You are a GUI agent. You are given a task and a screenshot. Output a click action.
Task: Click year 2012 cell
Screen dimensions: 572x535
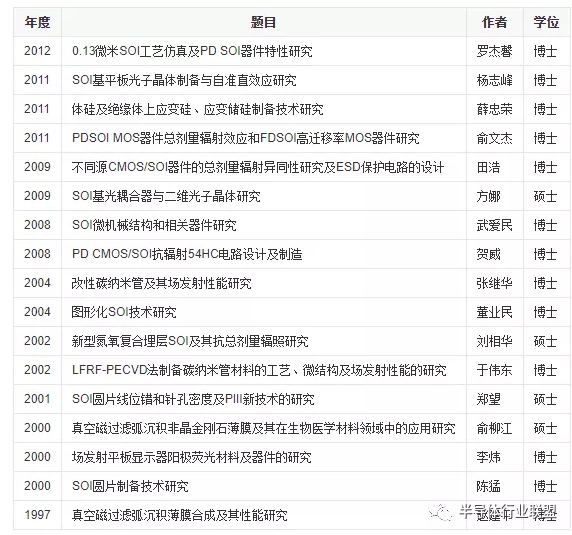(x=37, y=51)
